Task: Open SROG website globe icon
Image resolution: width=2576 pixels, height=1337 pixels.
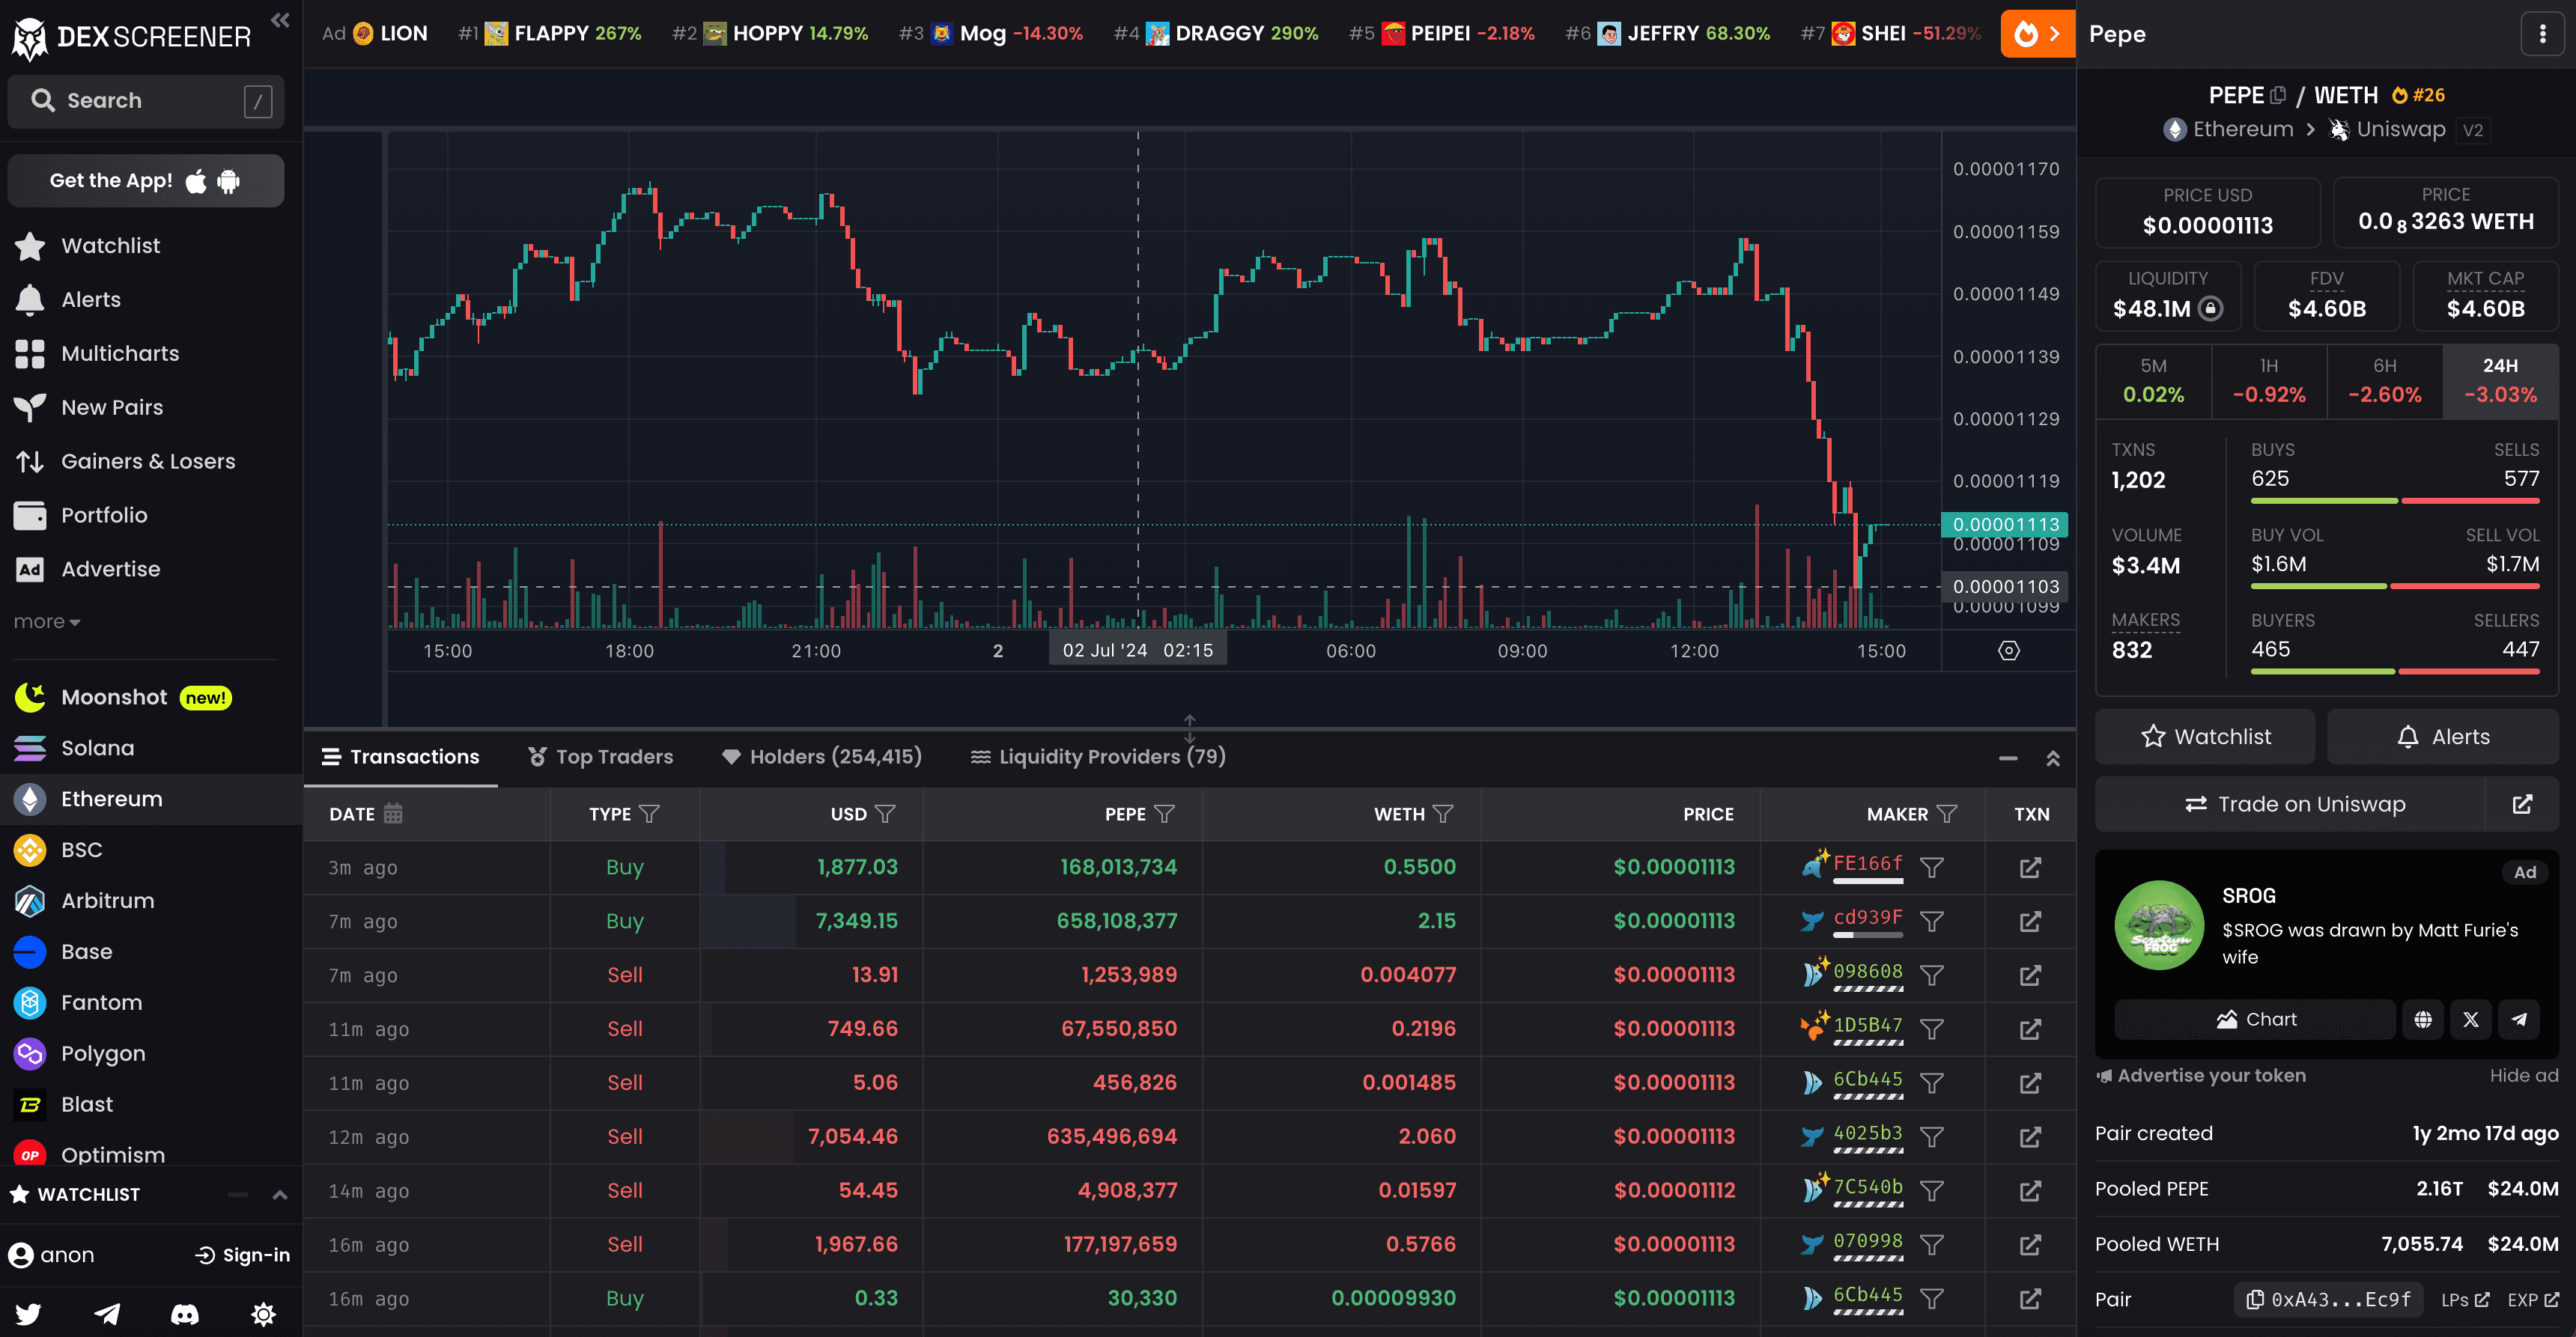Action: click(2423, 1020)
